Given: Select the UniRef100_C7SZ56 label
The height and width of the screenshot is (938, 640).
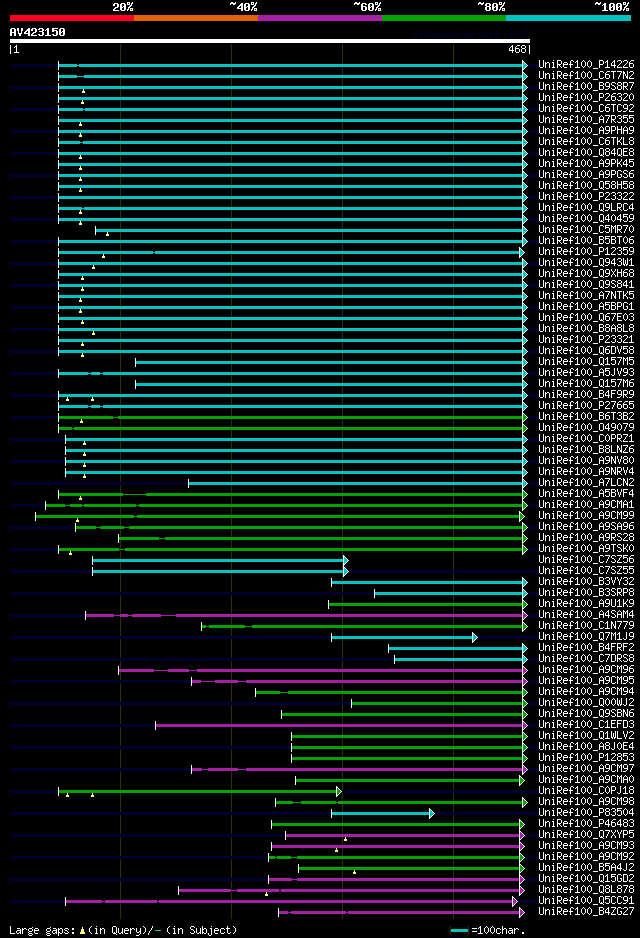Looking at the screenshot, I should tap(586, 560).
